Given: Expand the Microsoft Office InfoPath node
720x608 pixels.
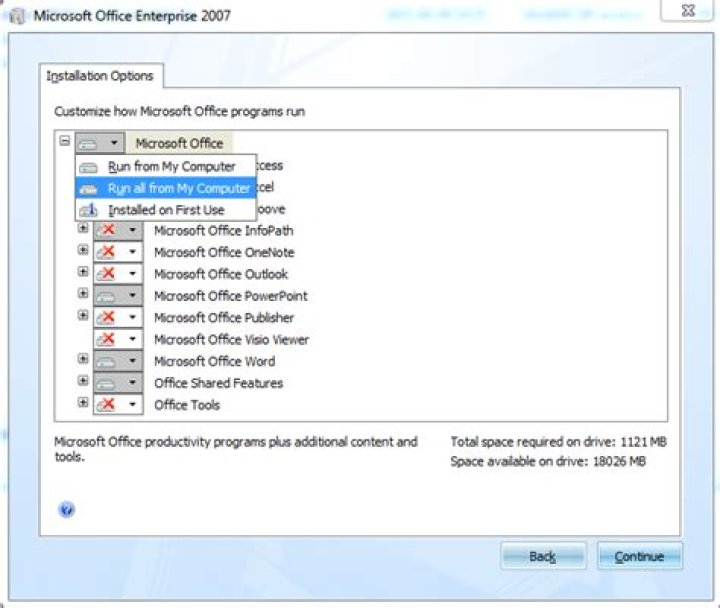Looking at the screenshot, I should (x=83, y=228).
